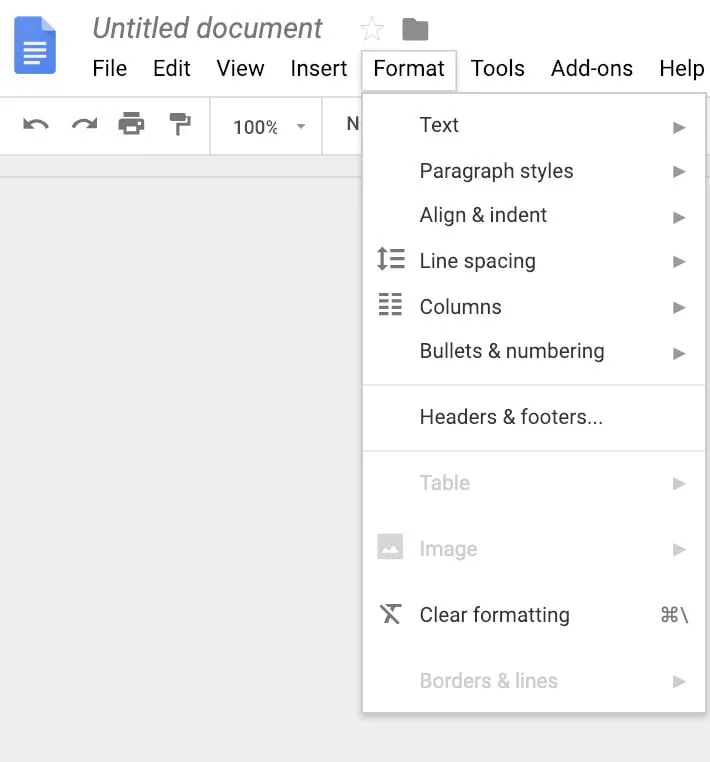Expand the Bullets & numbering submenu arrow
The height and width of the screenshot is (762, 710).
click(679, 353)
